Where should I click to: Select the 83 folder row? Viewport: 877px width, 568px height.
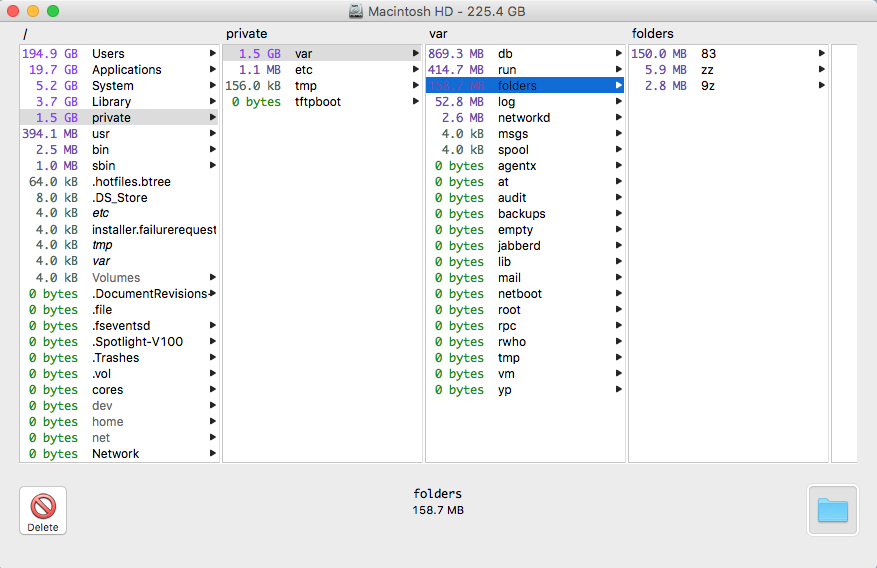[x=728, y=54]
